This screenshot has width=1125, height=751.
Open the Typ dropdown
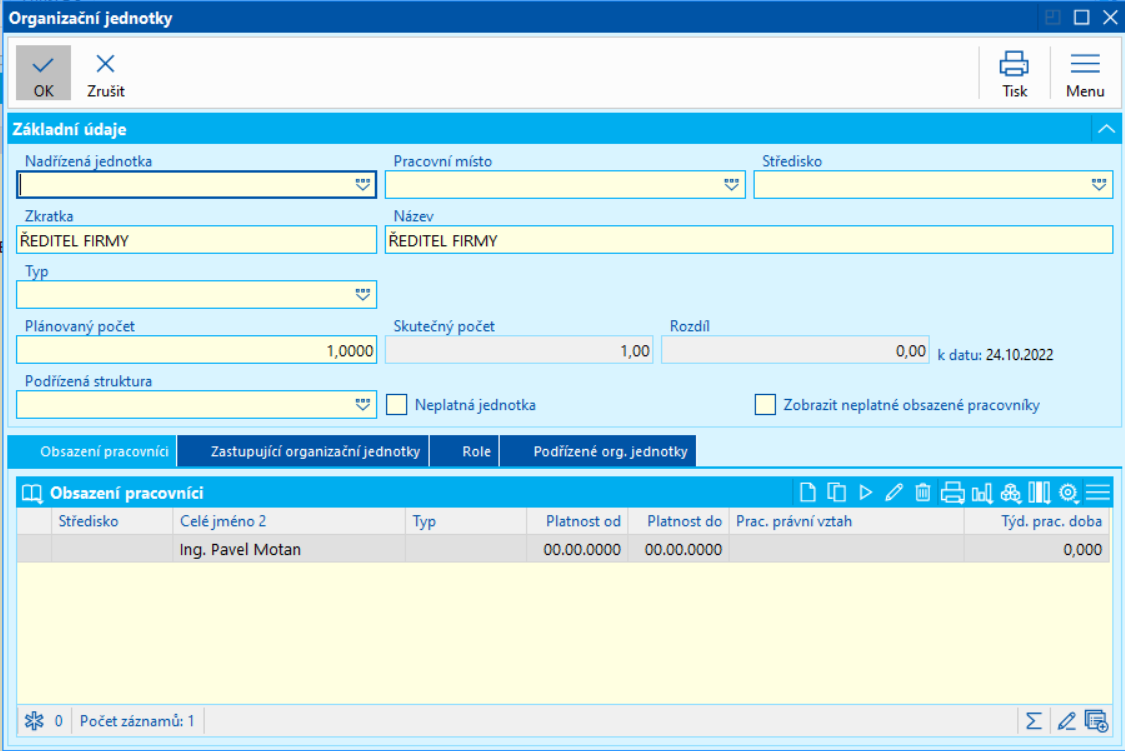click(x=362, y=294)
